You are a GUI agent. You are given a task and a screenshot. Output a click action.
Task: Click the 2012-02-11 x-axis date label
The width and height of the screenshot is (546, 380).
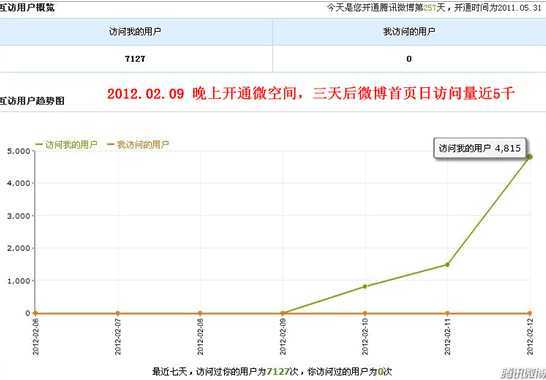tap(447, 337)
